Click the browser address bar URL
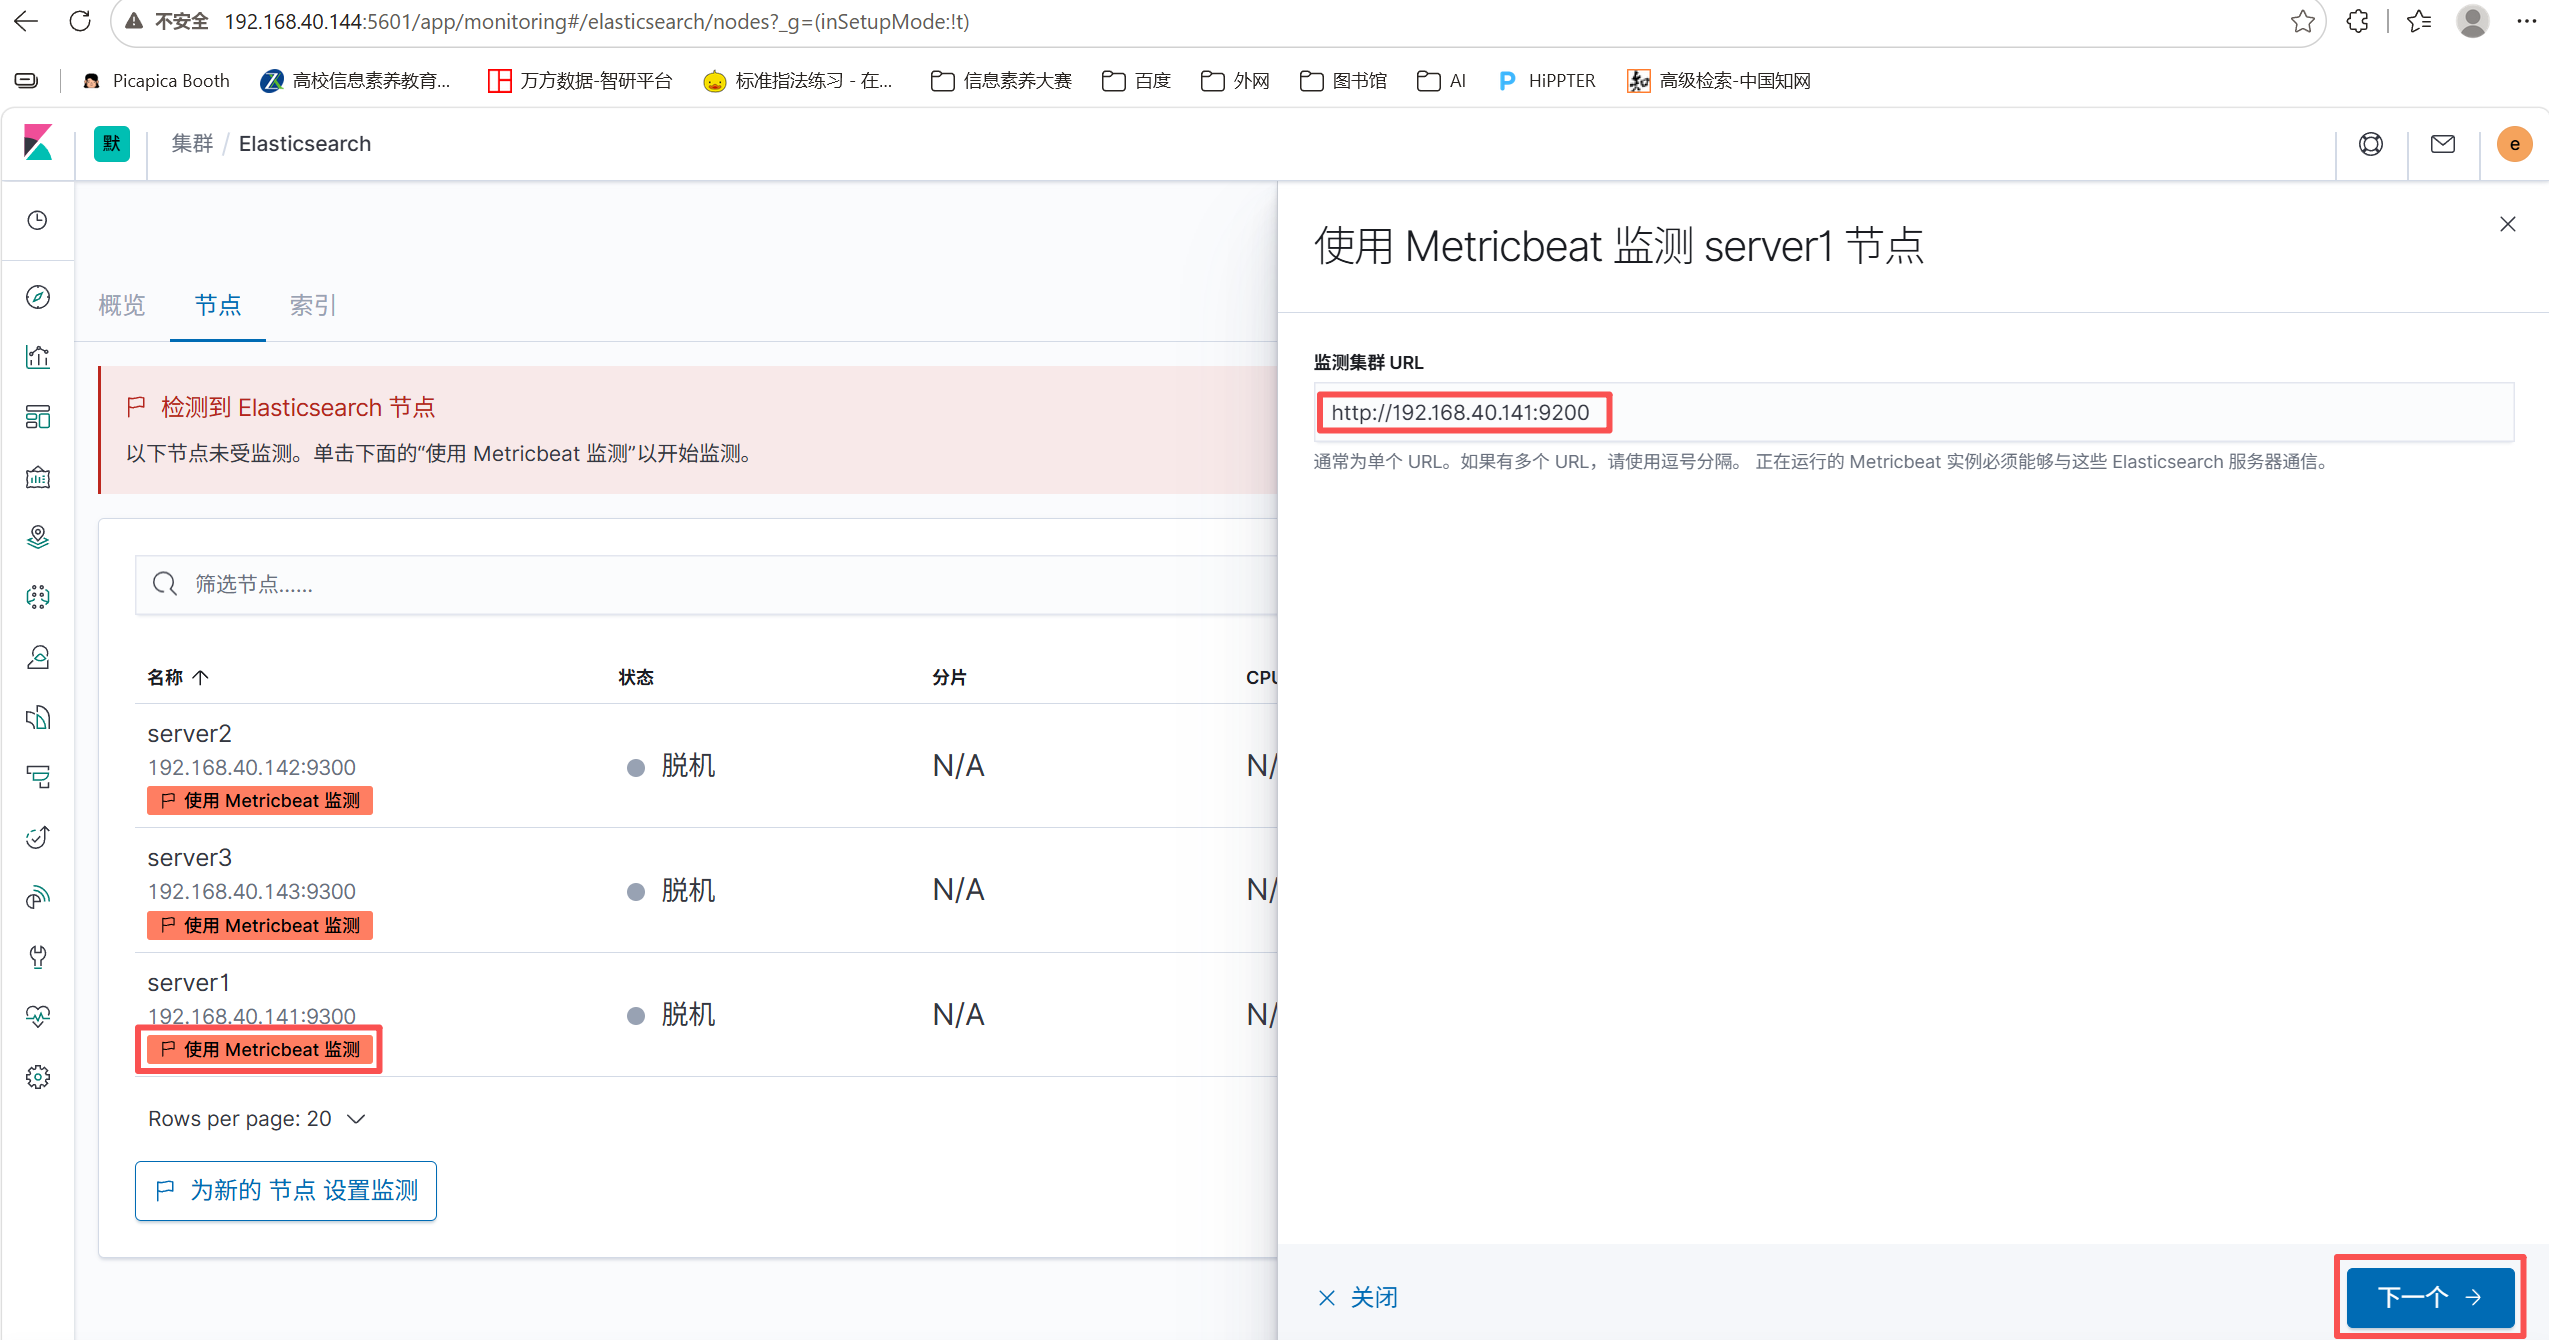The height and width of the screenshot is (1340, 2549). point(597,21)
